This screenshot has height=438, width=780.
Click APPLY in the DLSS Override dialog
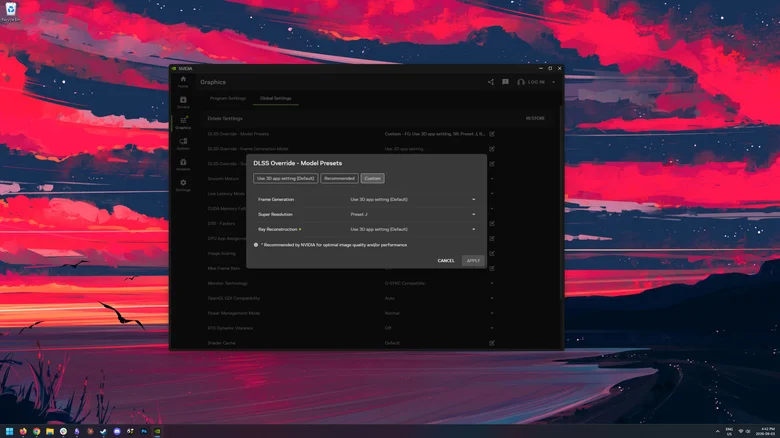[473, 261]
